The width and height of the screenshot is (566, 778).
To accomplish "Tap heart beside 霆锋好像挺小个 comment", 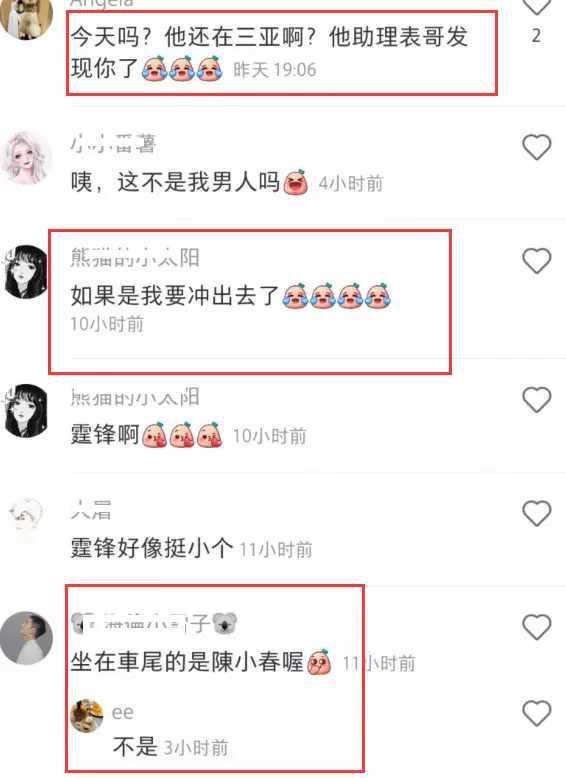I will click(x=537, y=514).
